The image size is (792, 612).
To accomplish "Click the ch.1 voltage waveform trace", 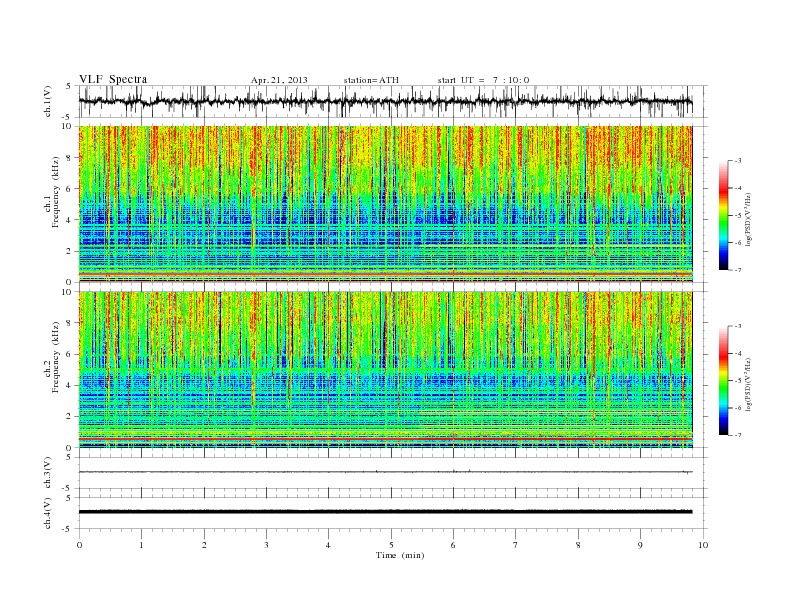I will coord(385,101).
